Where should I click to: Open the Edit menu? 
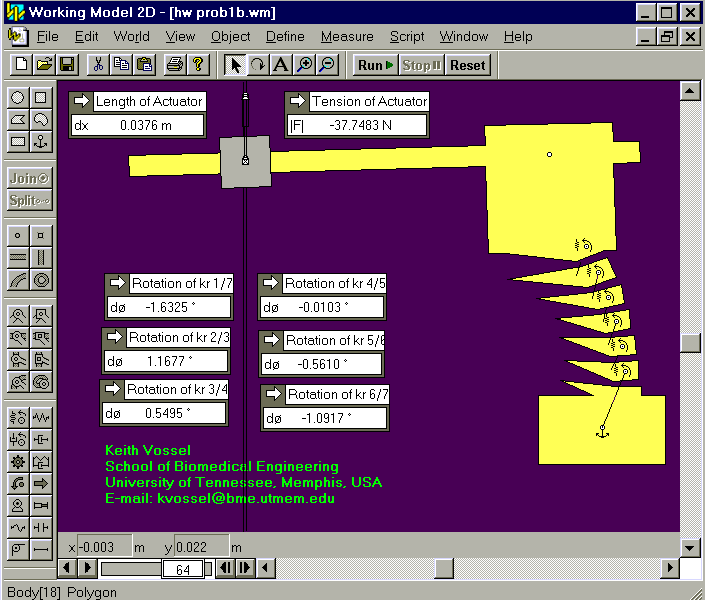86,36
